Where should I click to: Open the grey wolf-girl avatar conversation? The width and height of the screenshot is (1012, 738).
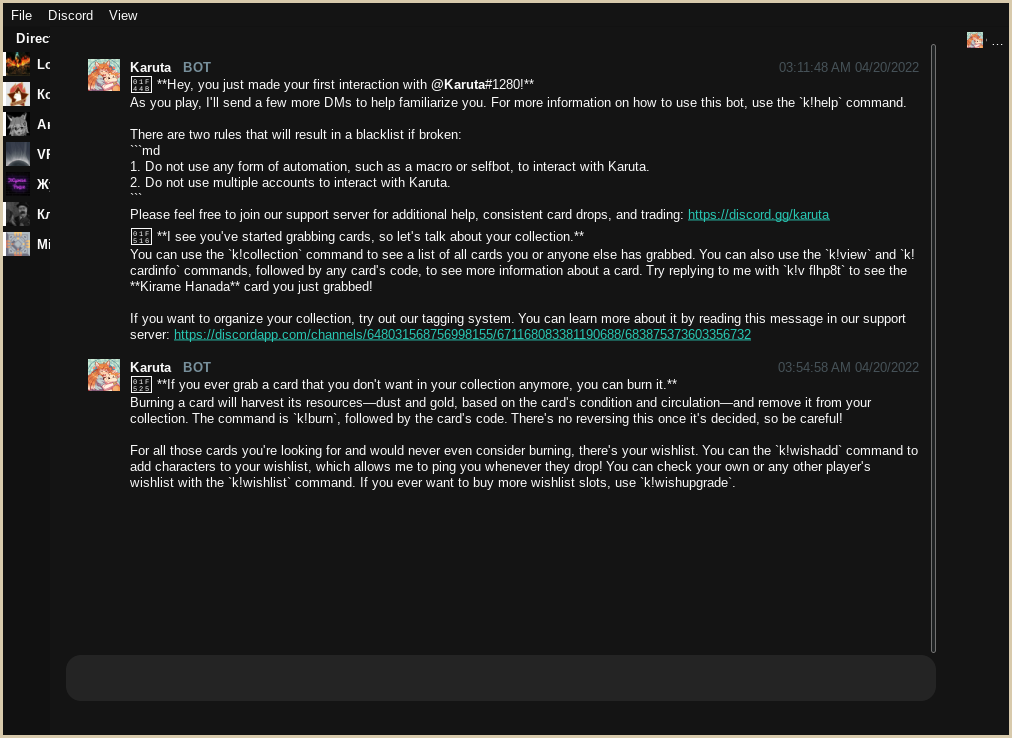coord(17,124)
